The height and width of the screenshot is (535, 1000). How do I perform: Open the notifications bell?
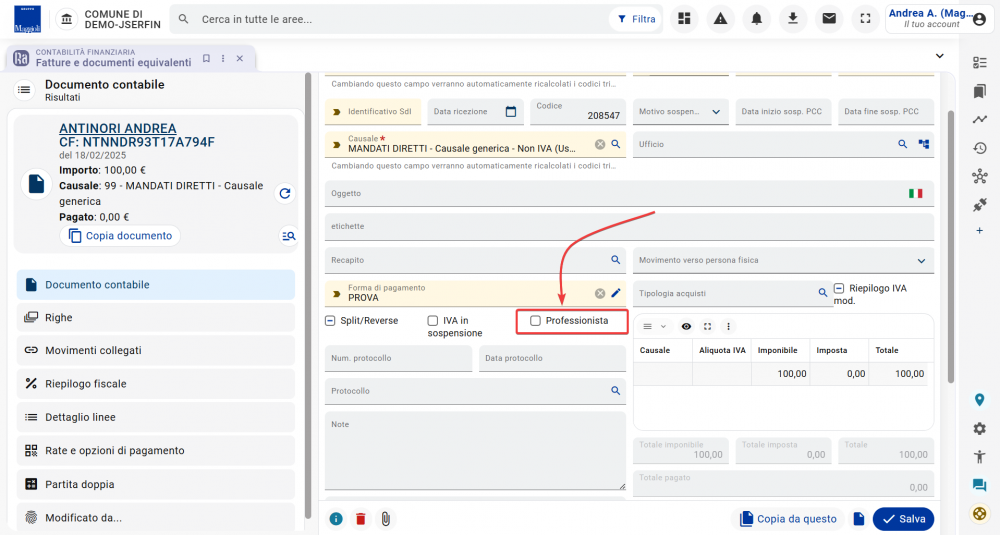756,18
